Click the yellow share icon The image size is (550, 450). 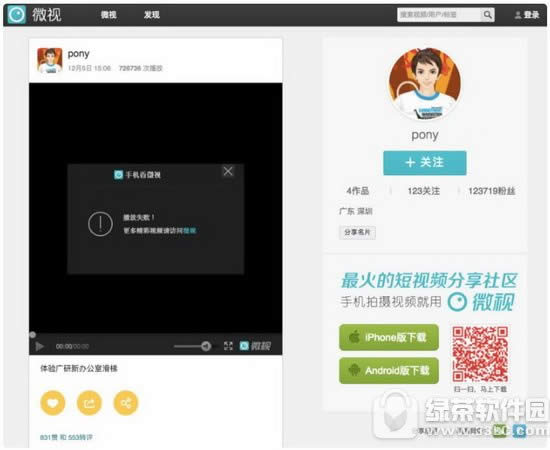(x=126, y=403)
